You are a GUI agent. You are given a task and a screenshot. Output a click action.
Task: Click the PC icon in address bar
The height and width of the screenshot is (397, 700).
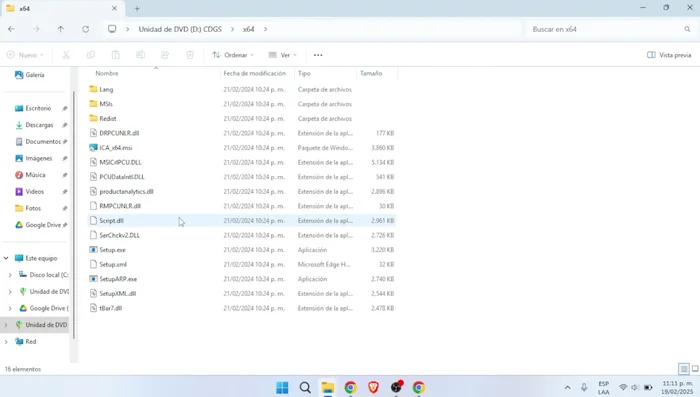pyautogui.click(x=112, y=29)
